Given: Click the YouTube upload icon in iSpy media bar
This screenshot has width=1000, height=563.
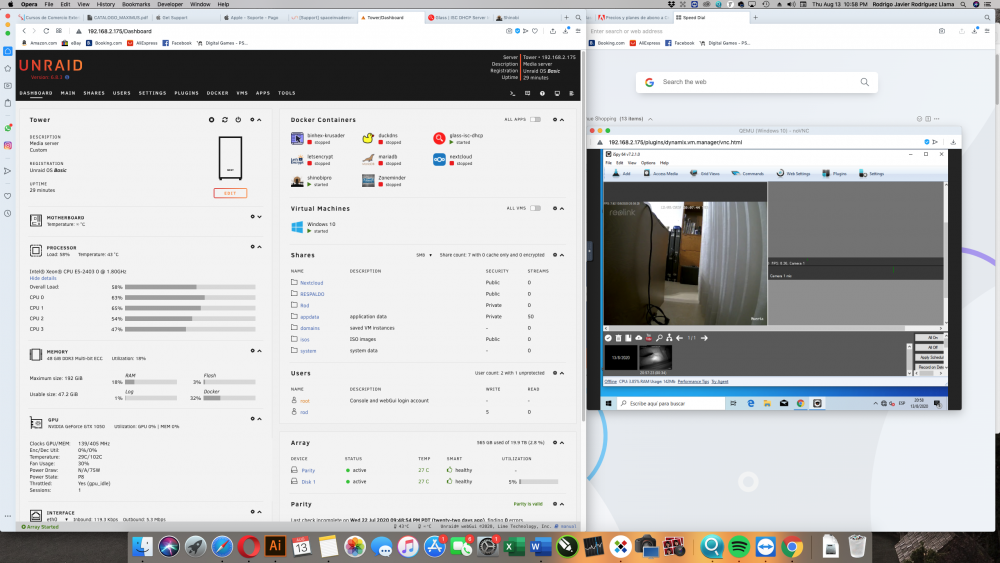Looking at the screenshot, I should [649, 338].
